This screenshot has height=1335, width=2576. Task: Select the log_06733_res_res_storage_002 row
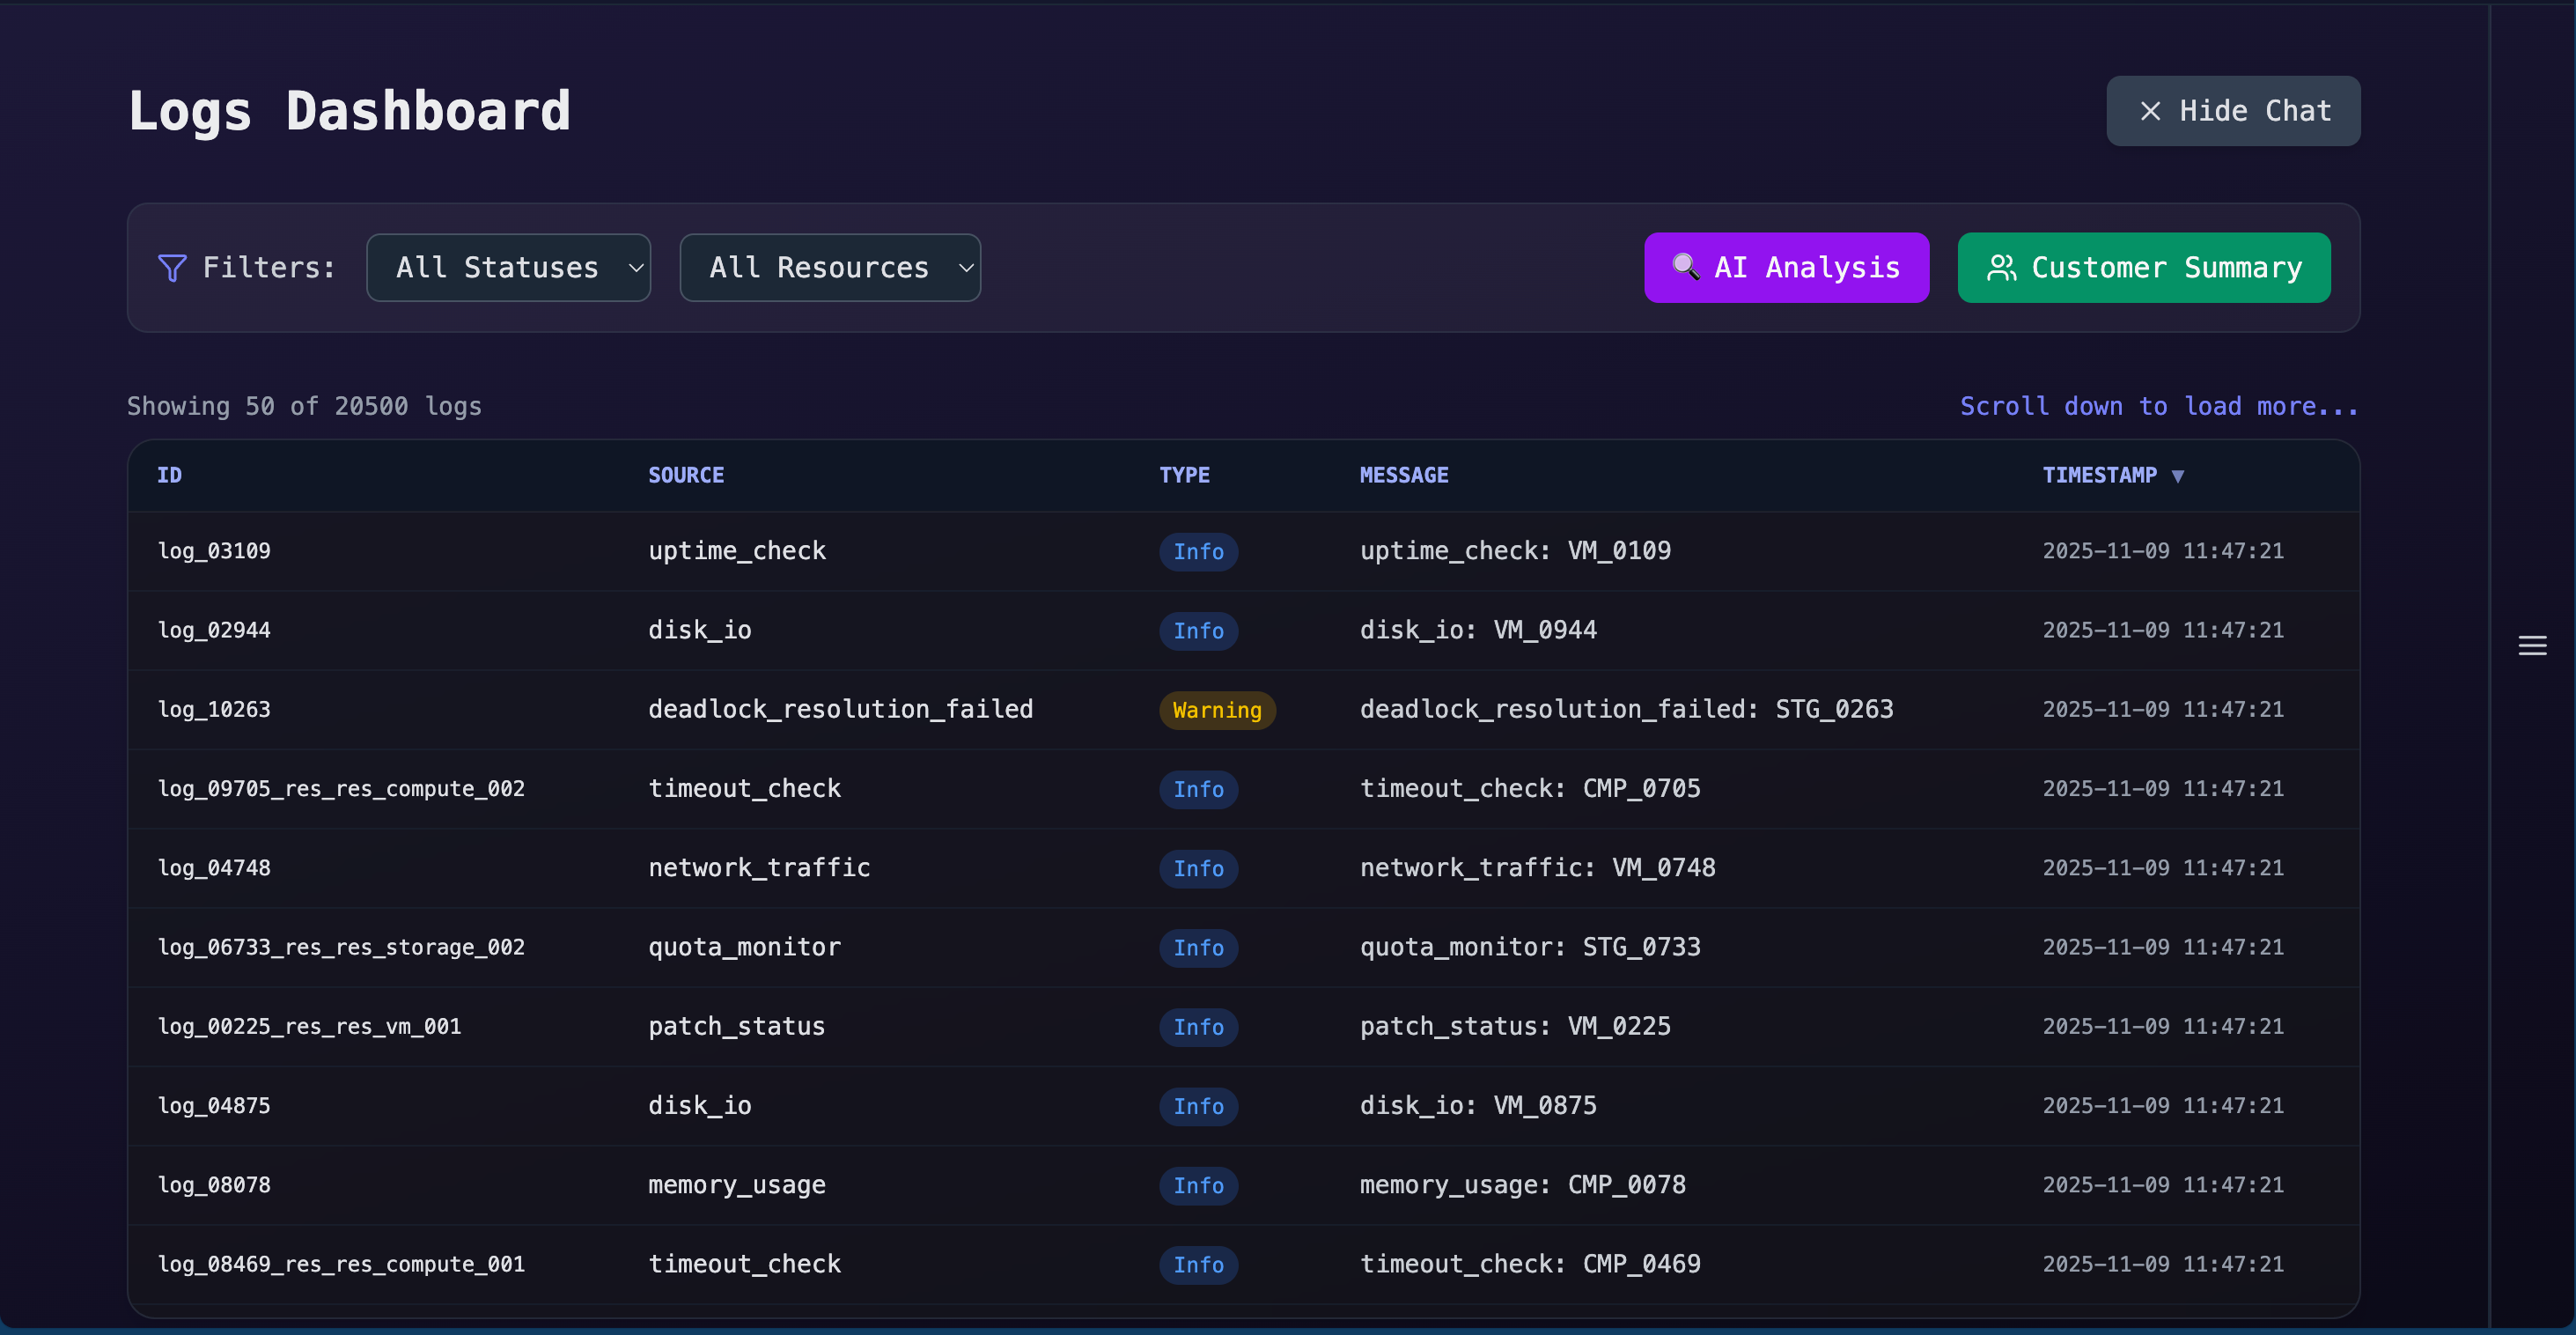coord(341,947)
